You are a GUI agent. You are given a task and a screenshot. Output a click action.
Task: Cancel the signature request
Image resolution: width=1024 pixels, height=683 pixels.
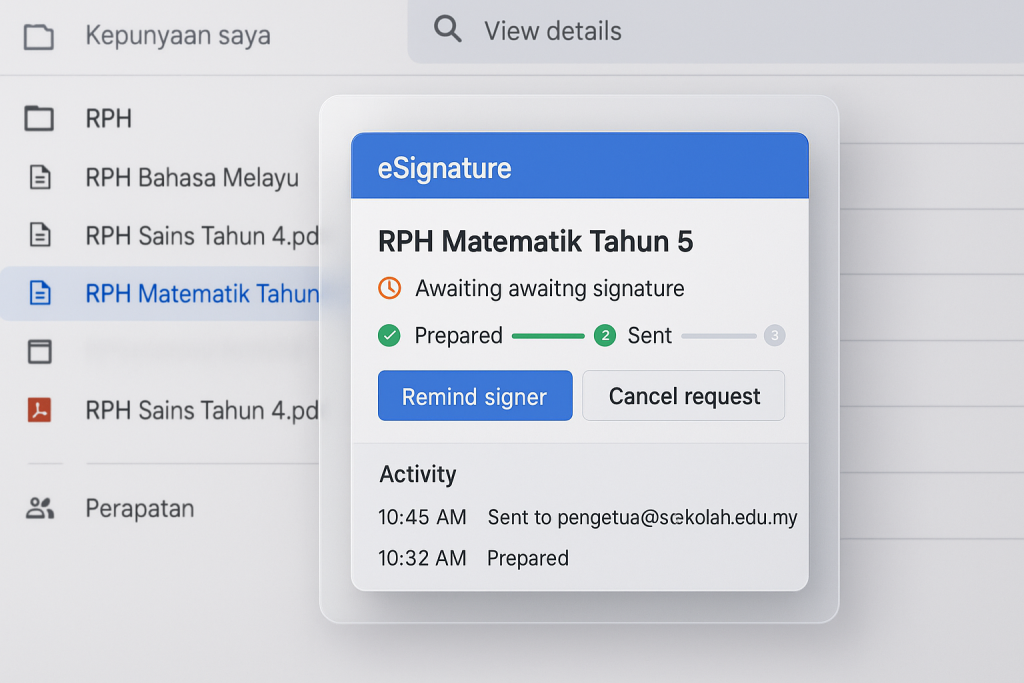pyautogui.click(x=684, y=396)
